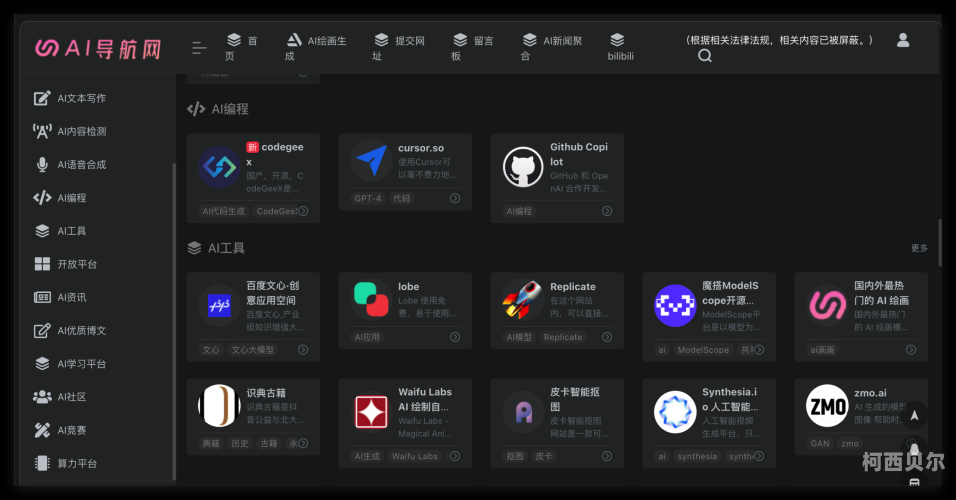Click the AI导航网 site logo

pyautogui.click(x=98, y=48)
